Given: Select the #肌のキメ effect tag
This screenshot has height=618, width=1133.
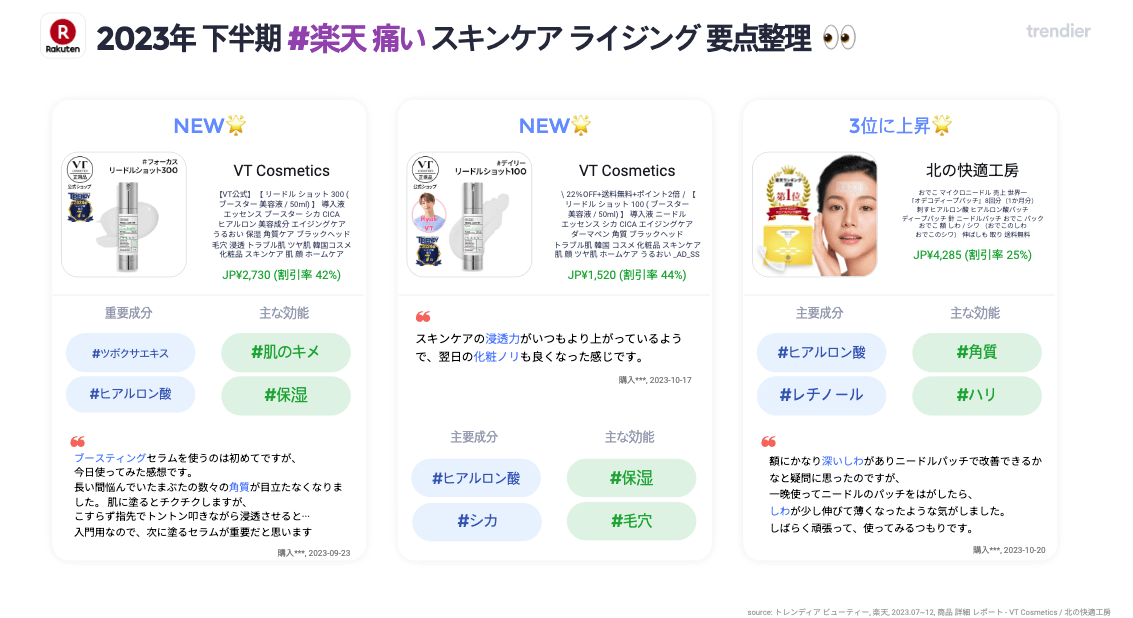Looking at the screenshot, I should (285, 353).
